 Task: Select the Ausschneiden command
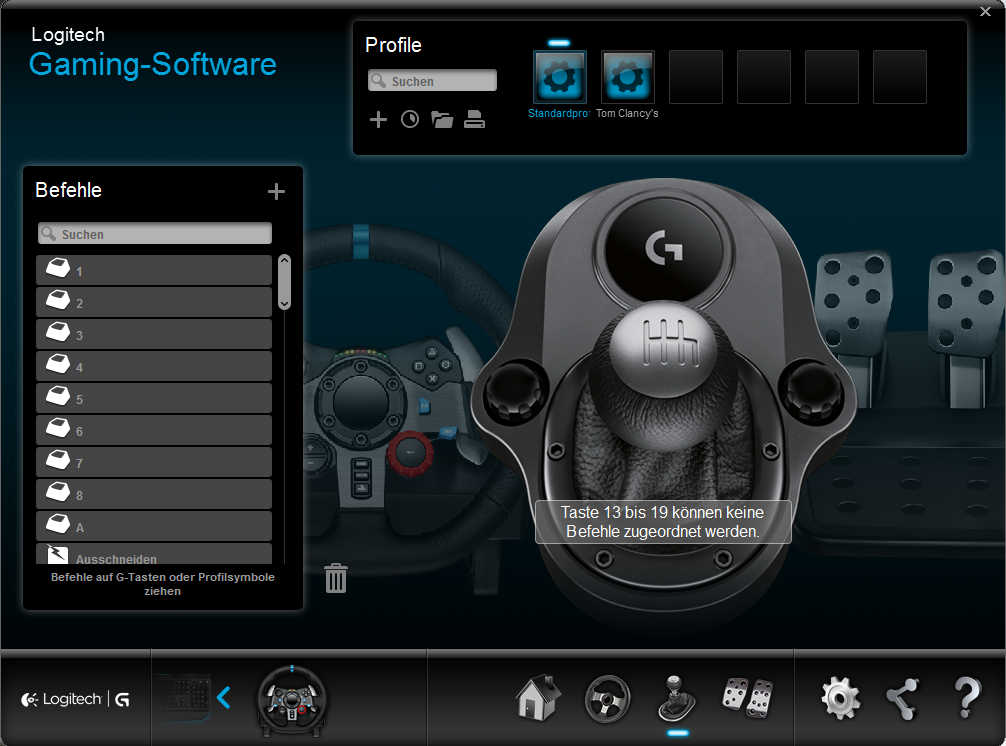tap(154, 554)
